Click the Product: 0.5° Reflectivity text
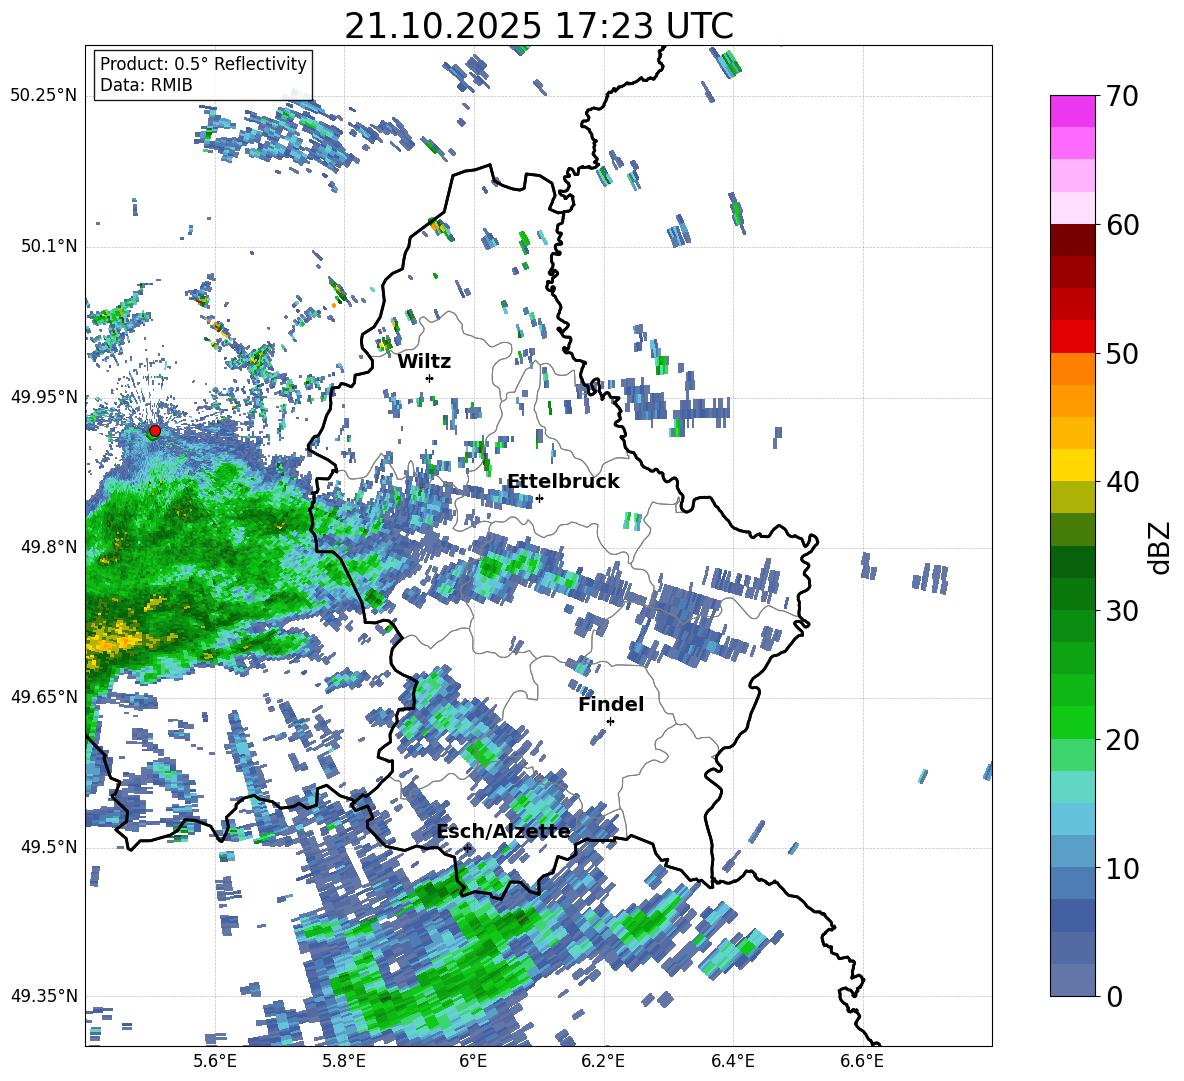Screen dimensions: 1184x1081 coord(203,63)
